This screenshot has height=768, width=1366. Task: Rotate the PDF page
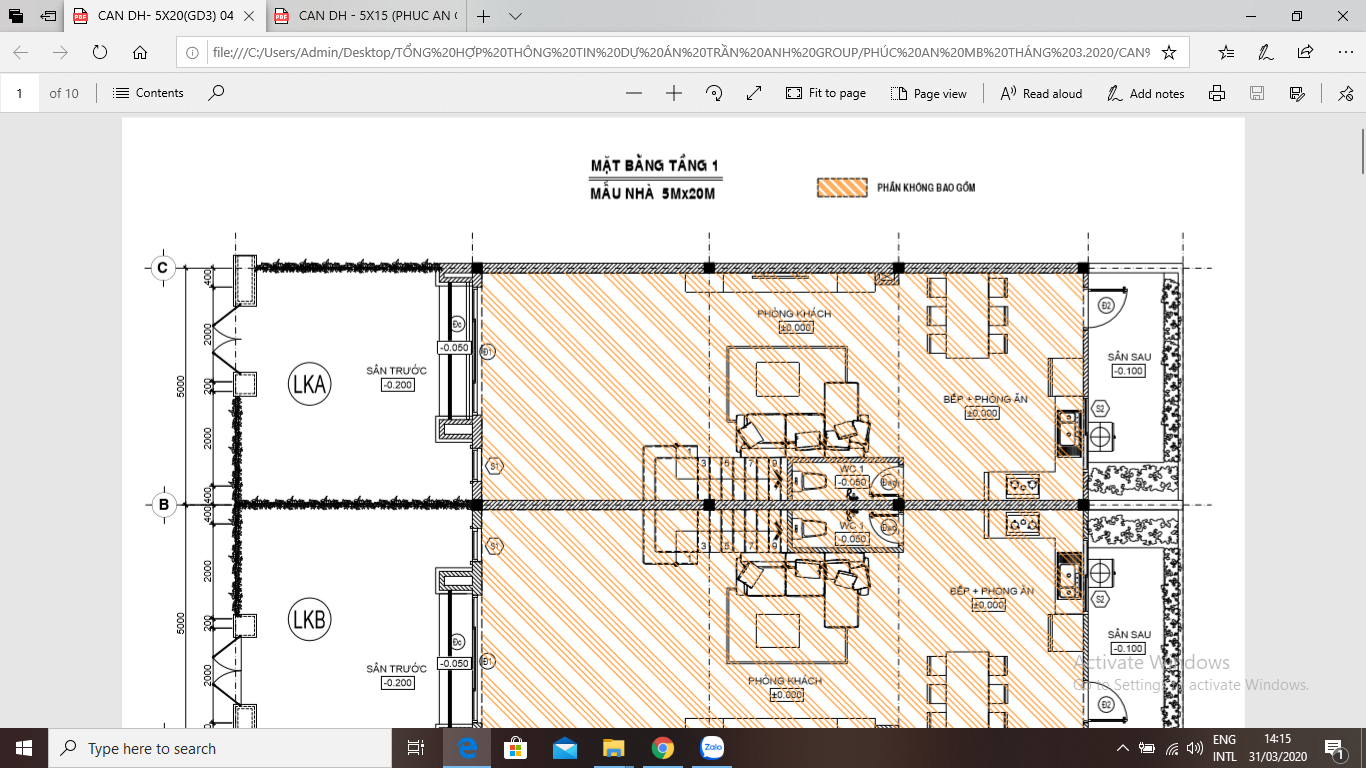pos(714,93)
